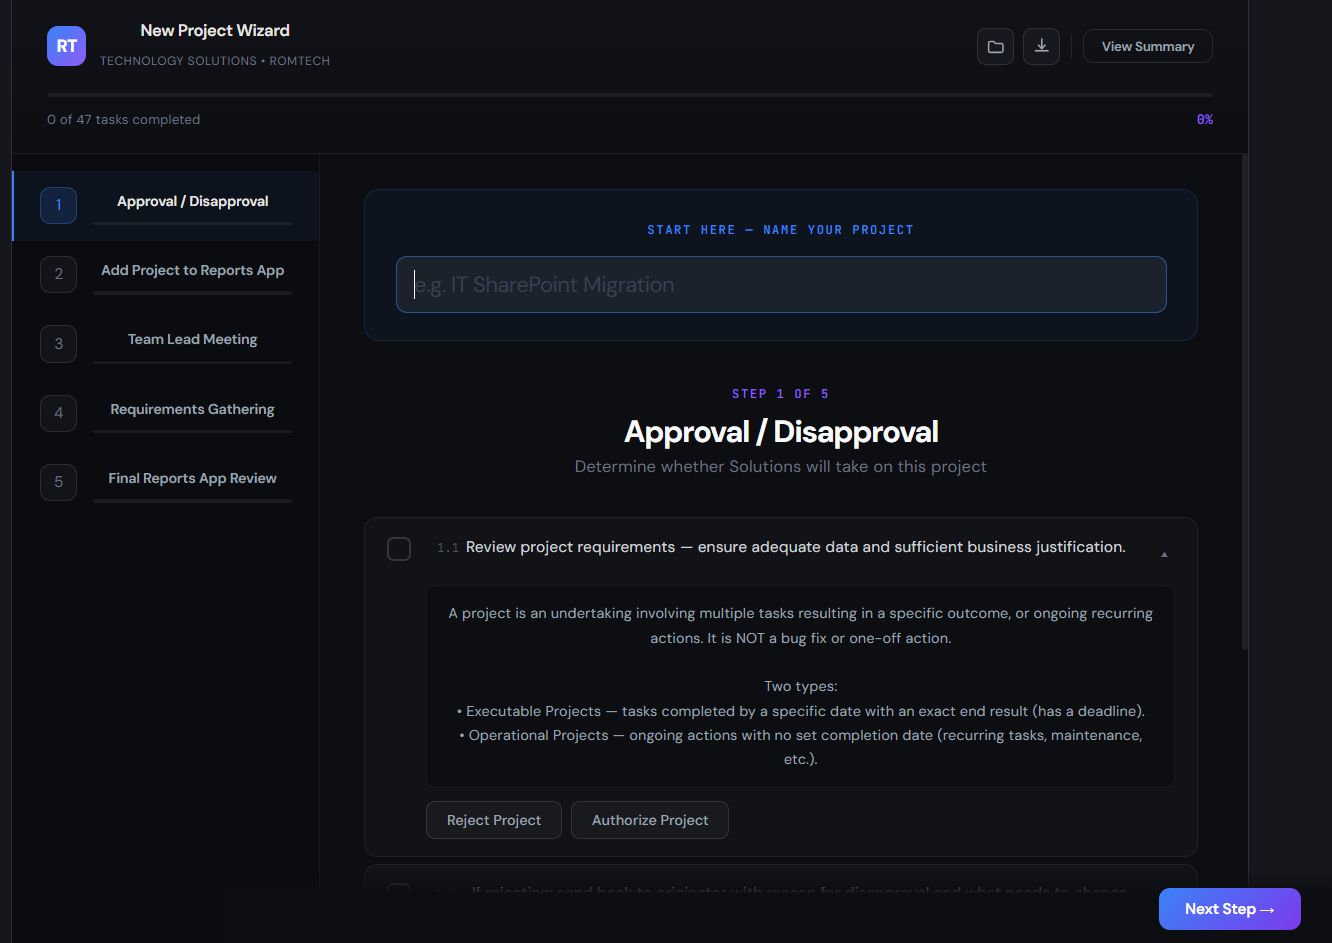Open the folder icon in header
The width and height of the screenshot is (1332, 943).
pos(995,46)
